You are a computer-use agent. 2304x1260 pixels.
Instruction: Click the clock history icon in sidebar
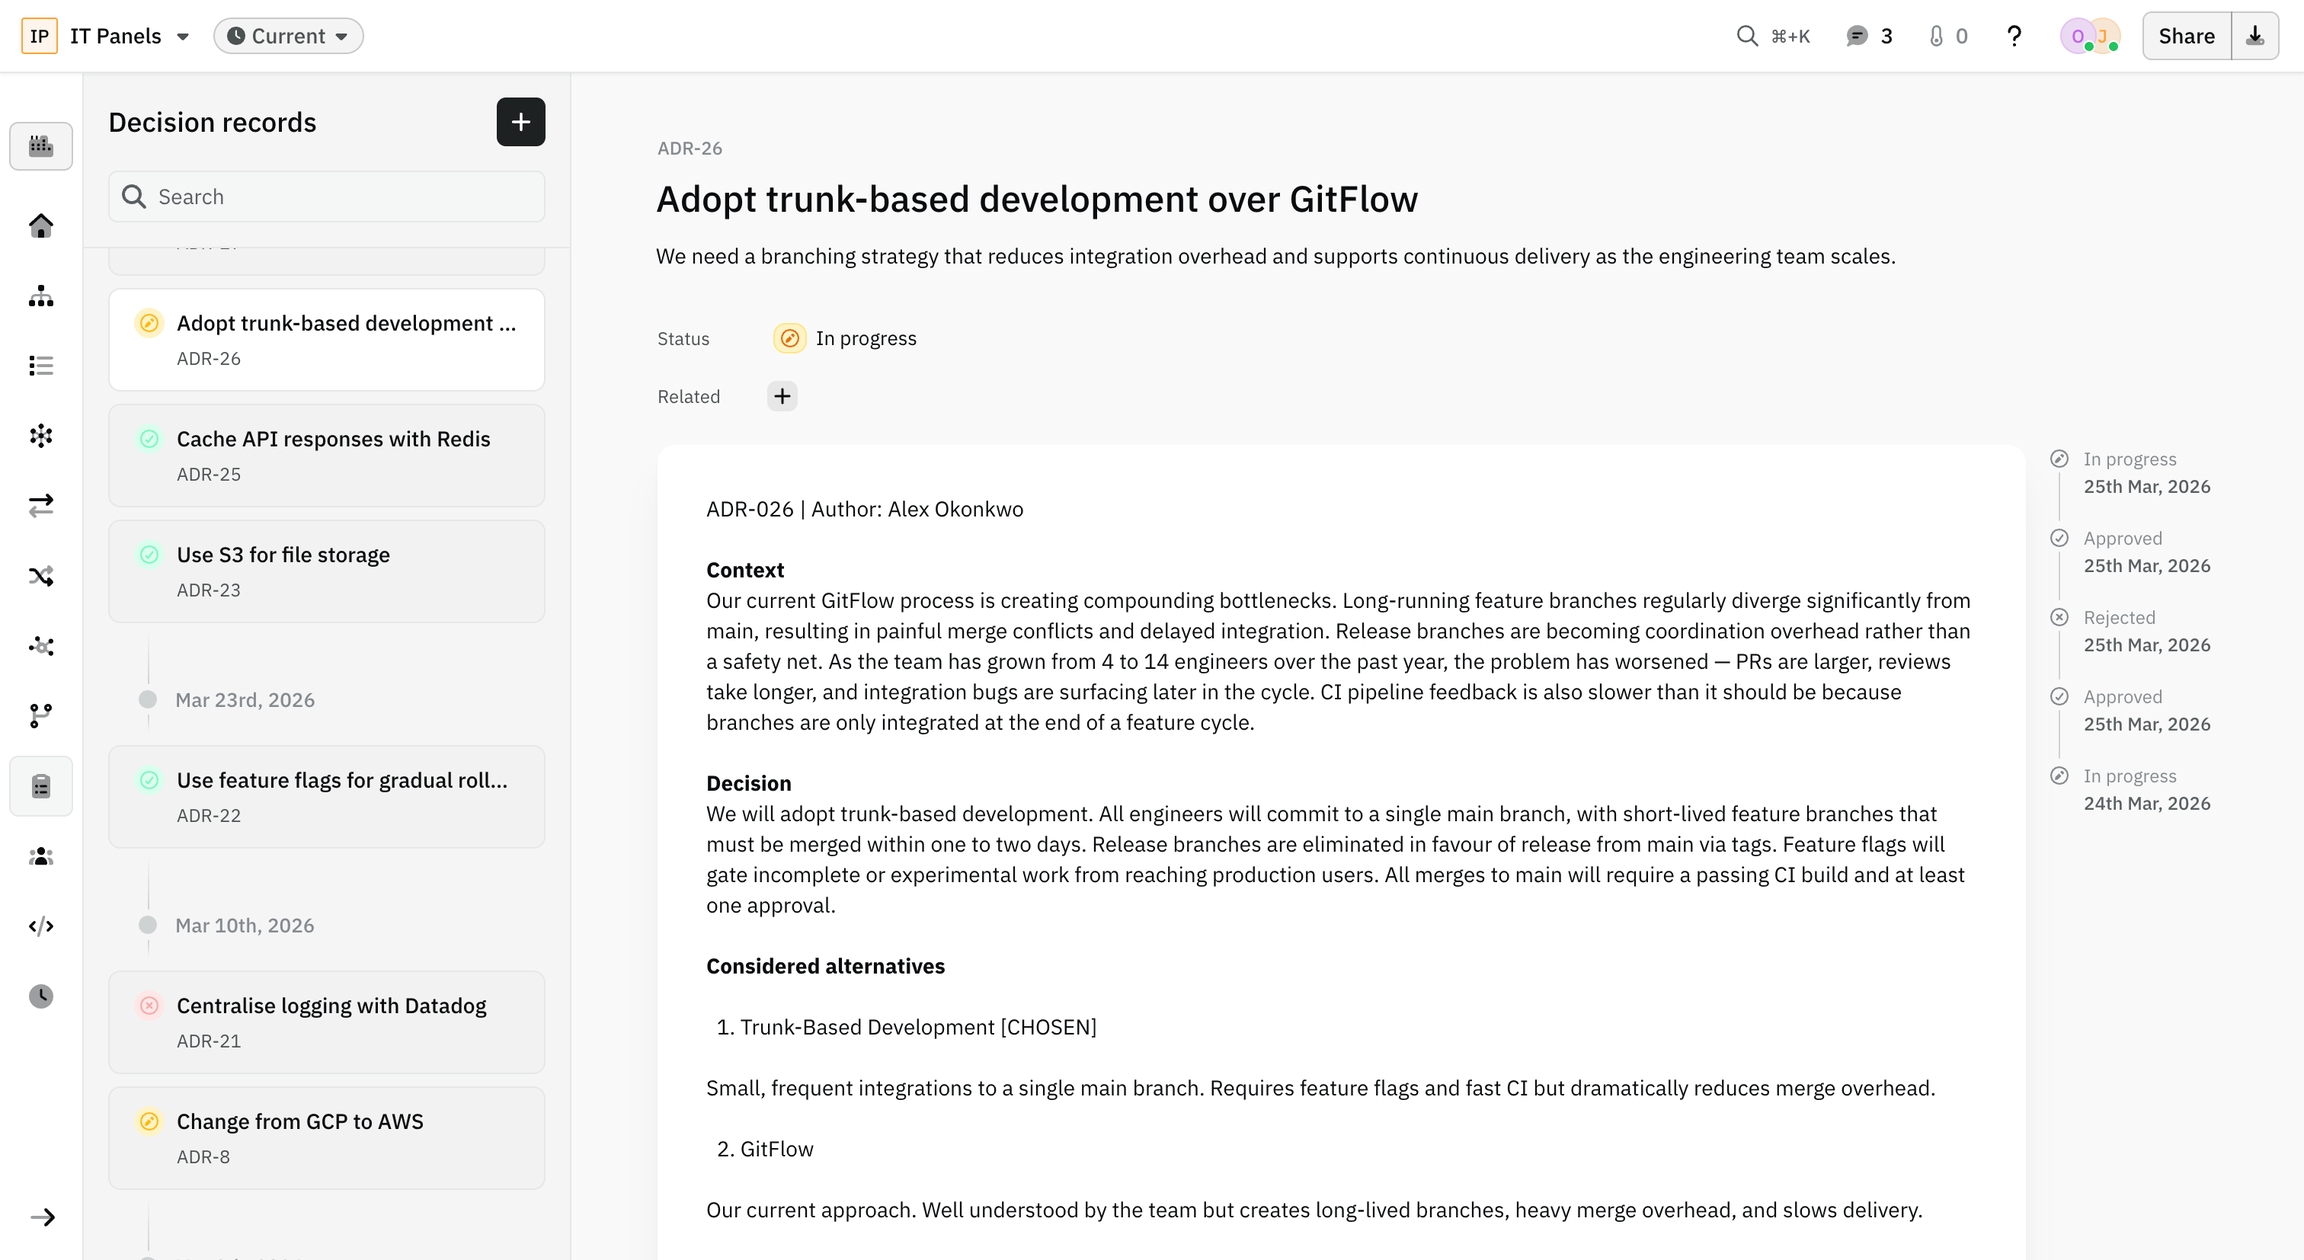(x=41, y=996)
